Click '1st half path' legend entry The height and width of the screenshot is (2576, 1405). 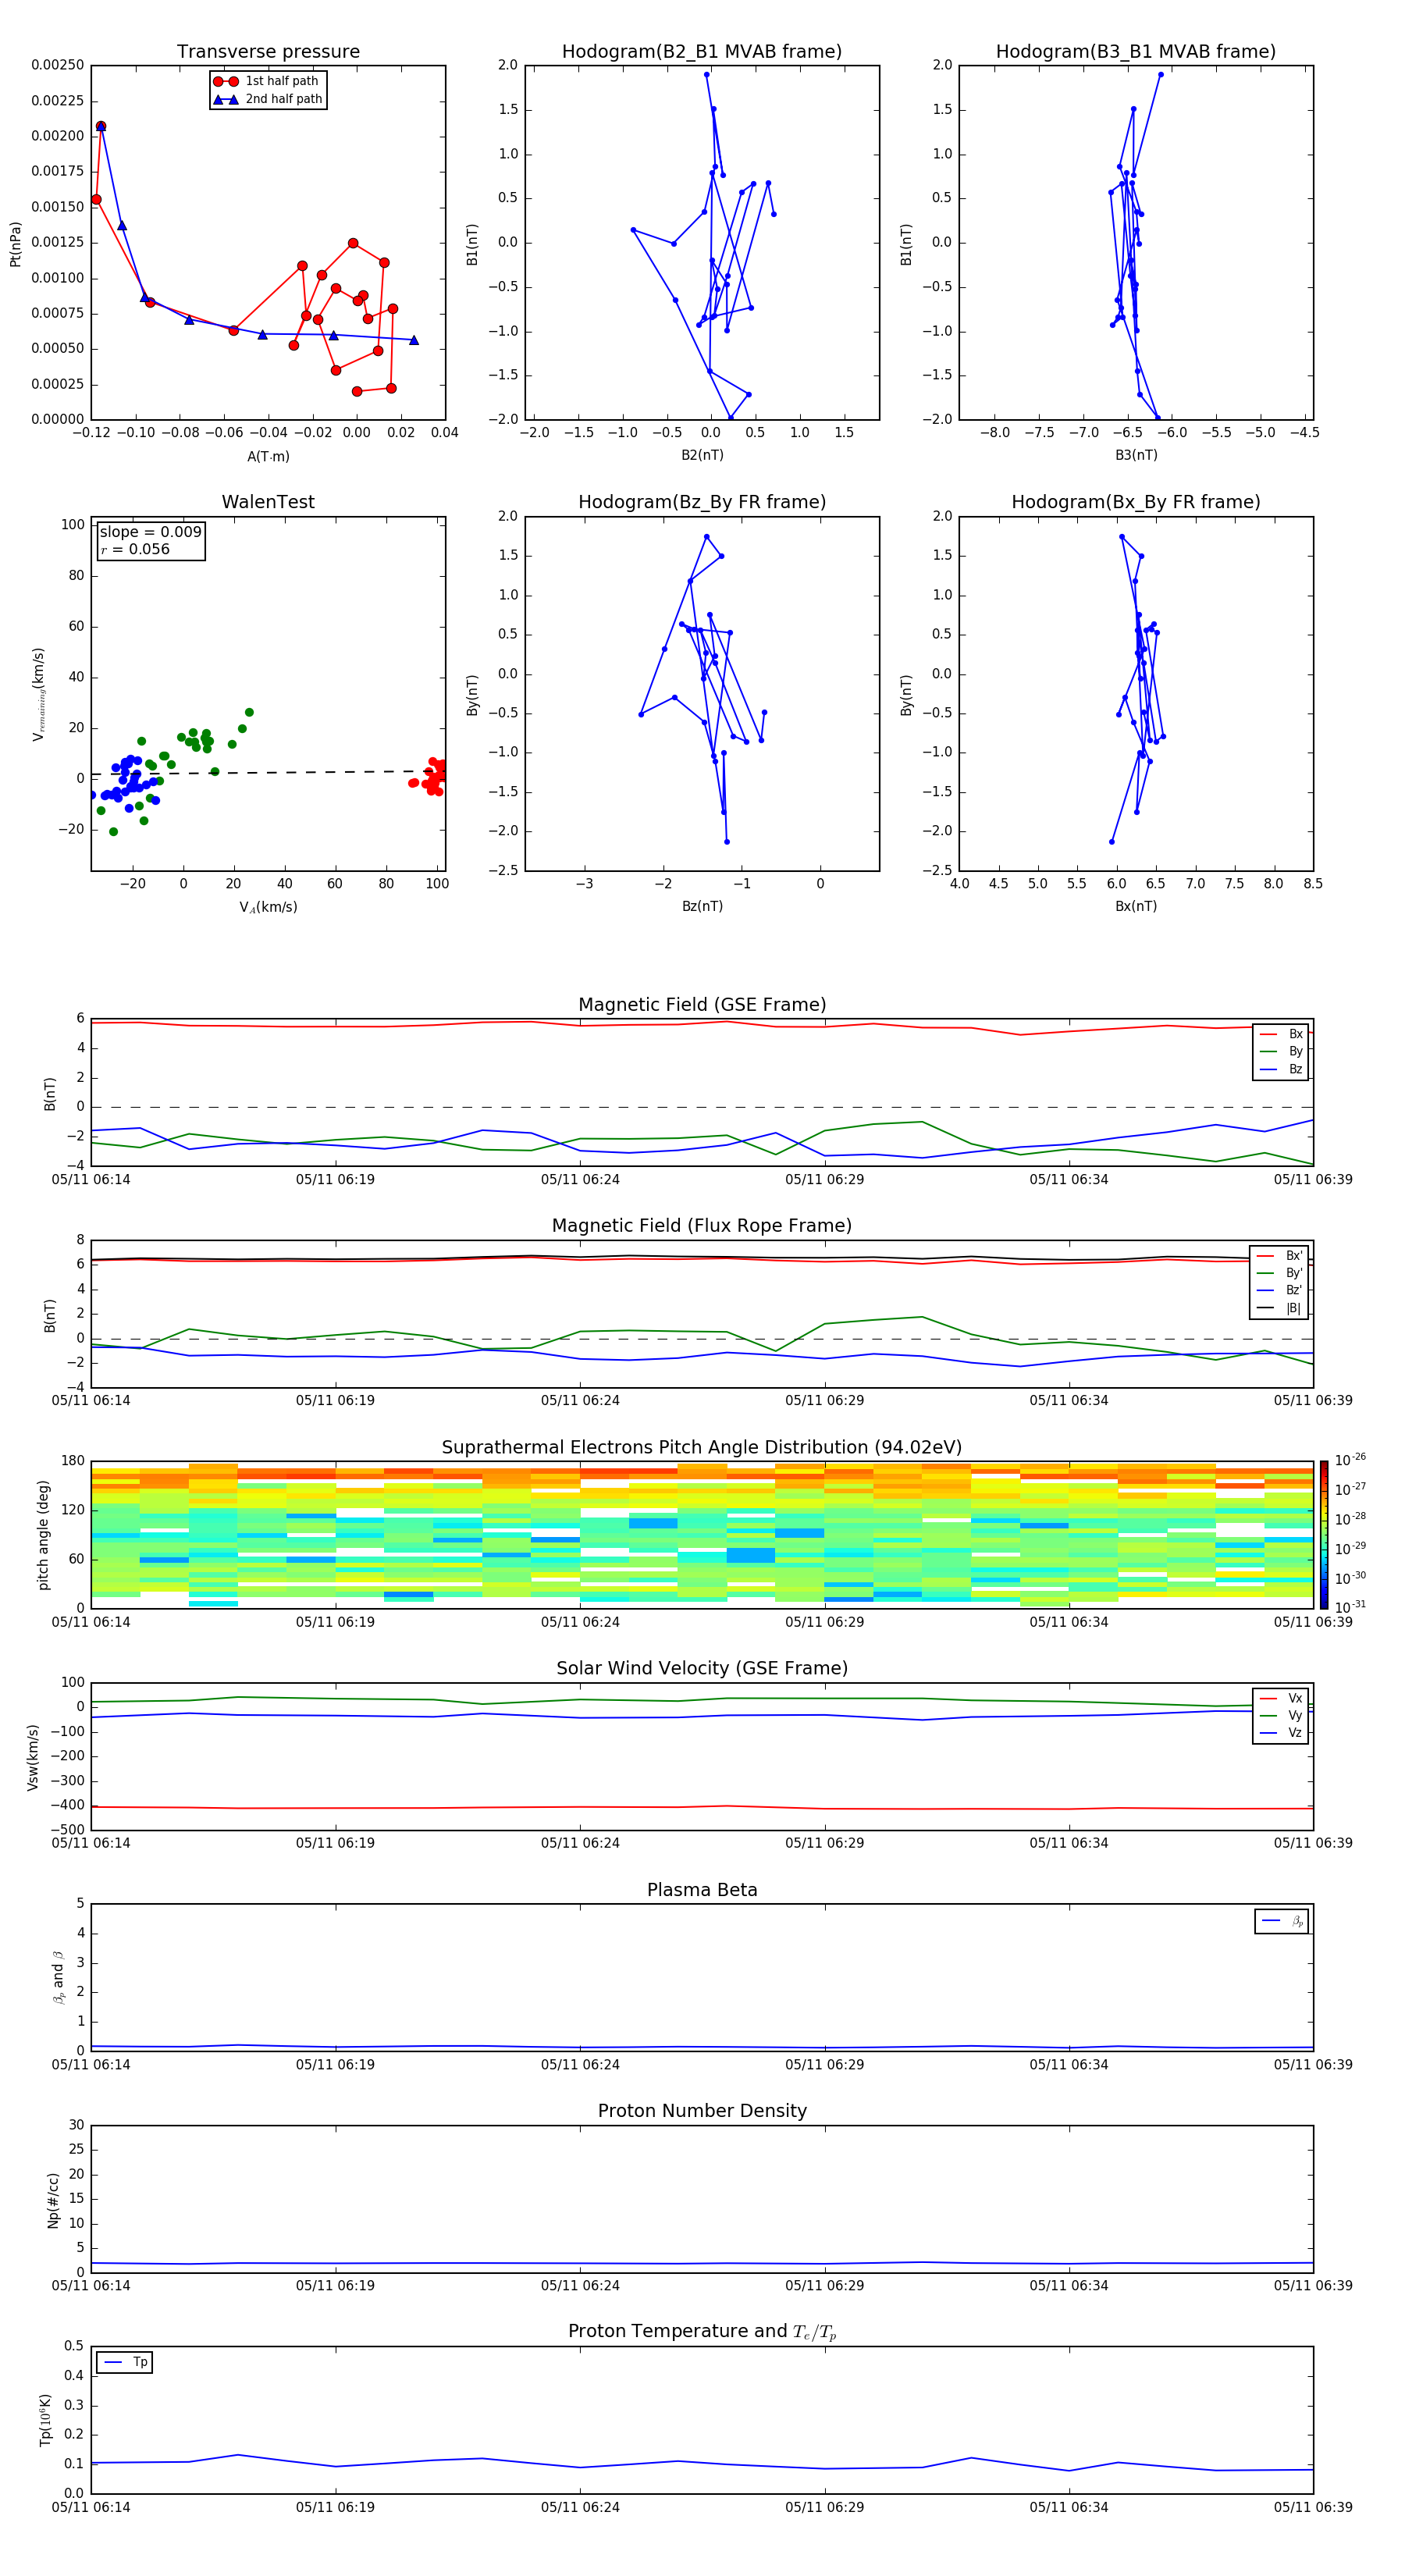[267, 81]
